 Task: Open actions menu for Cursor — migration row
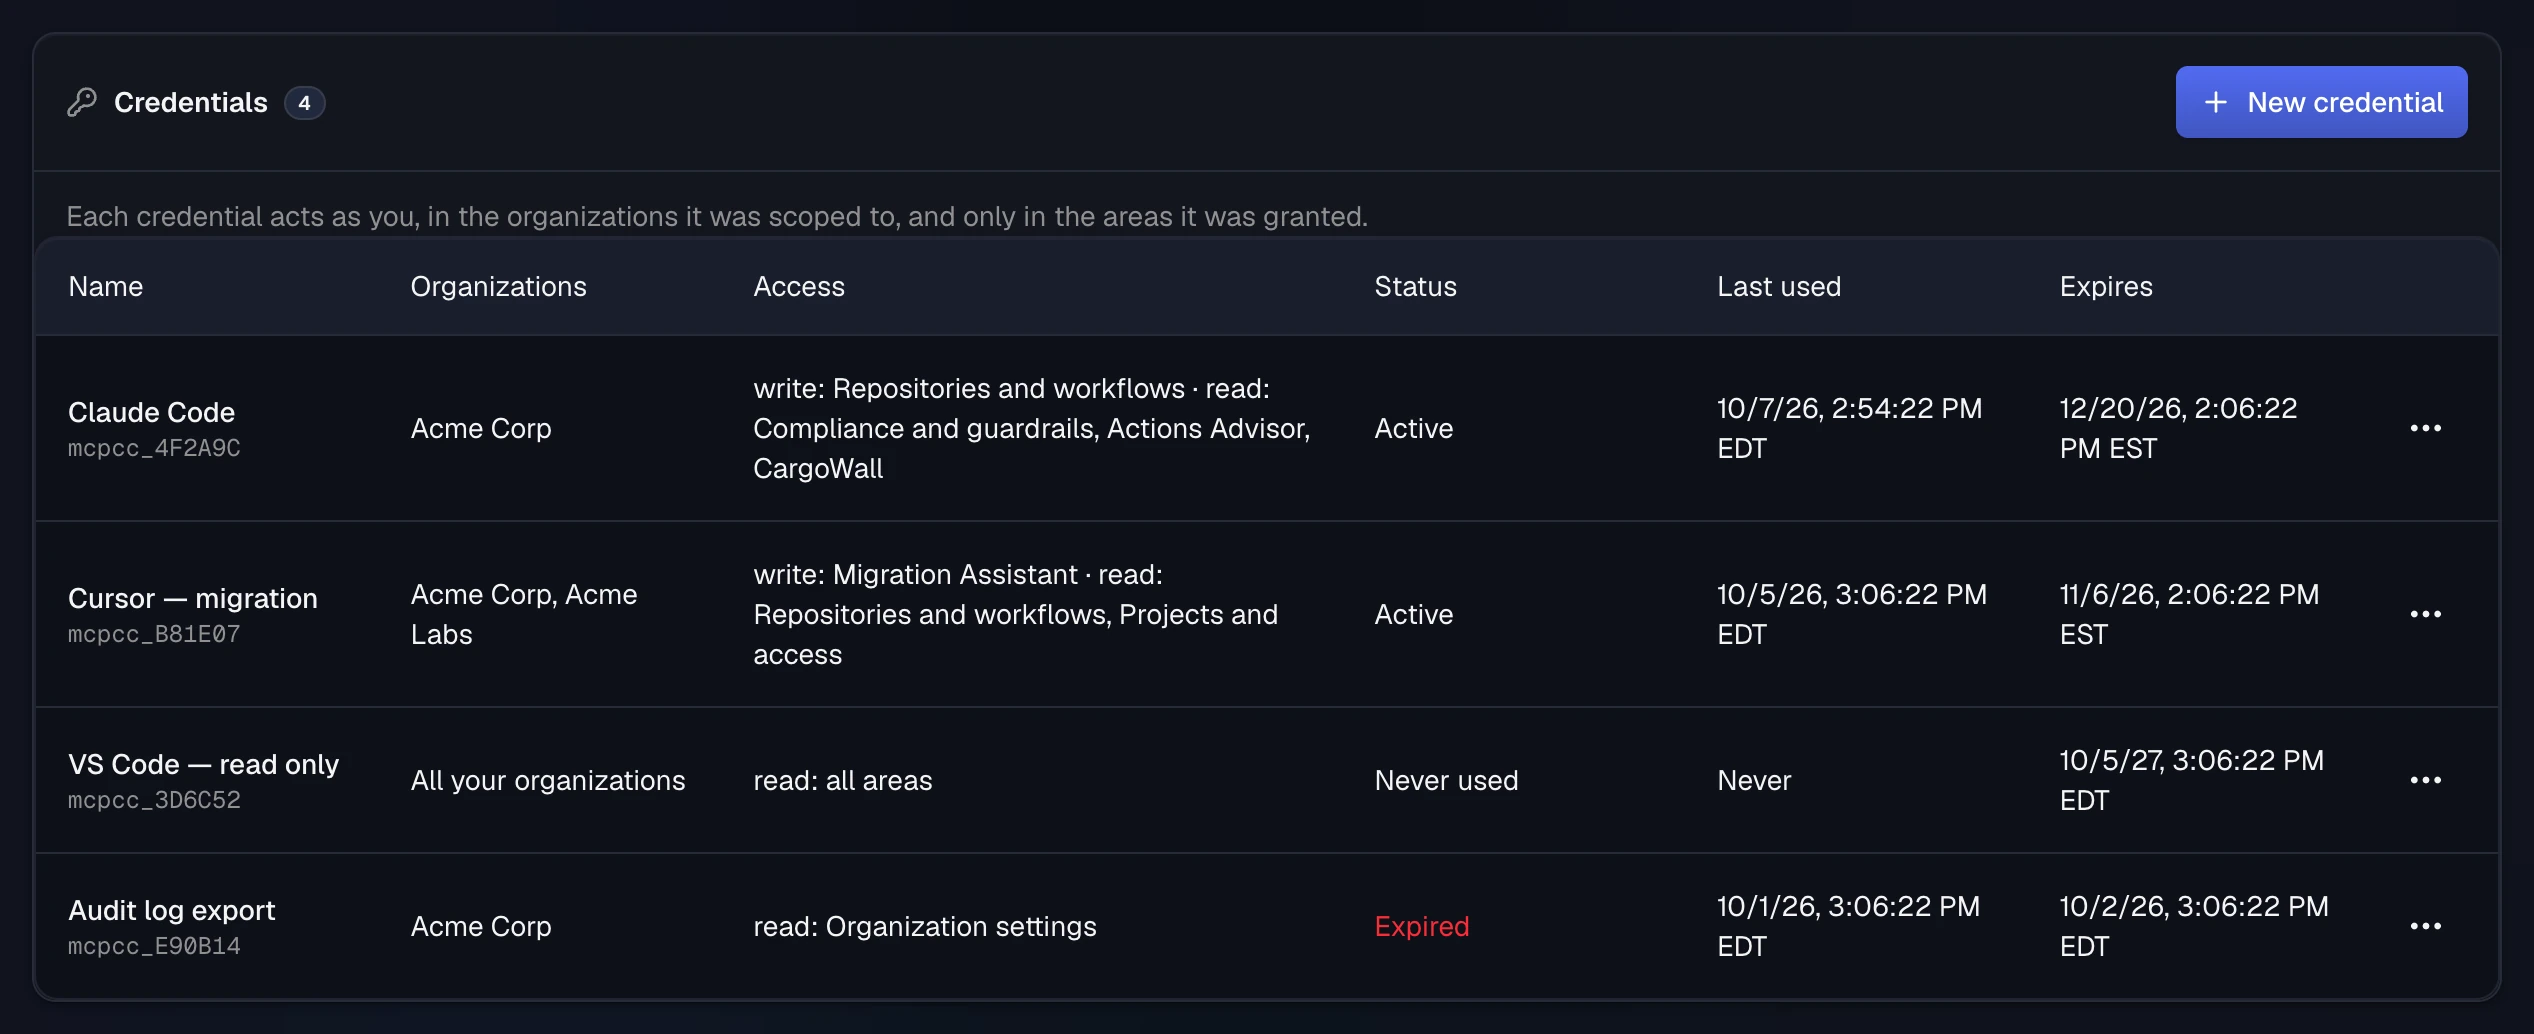[2425, 614]
